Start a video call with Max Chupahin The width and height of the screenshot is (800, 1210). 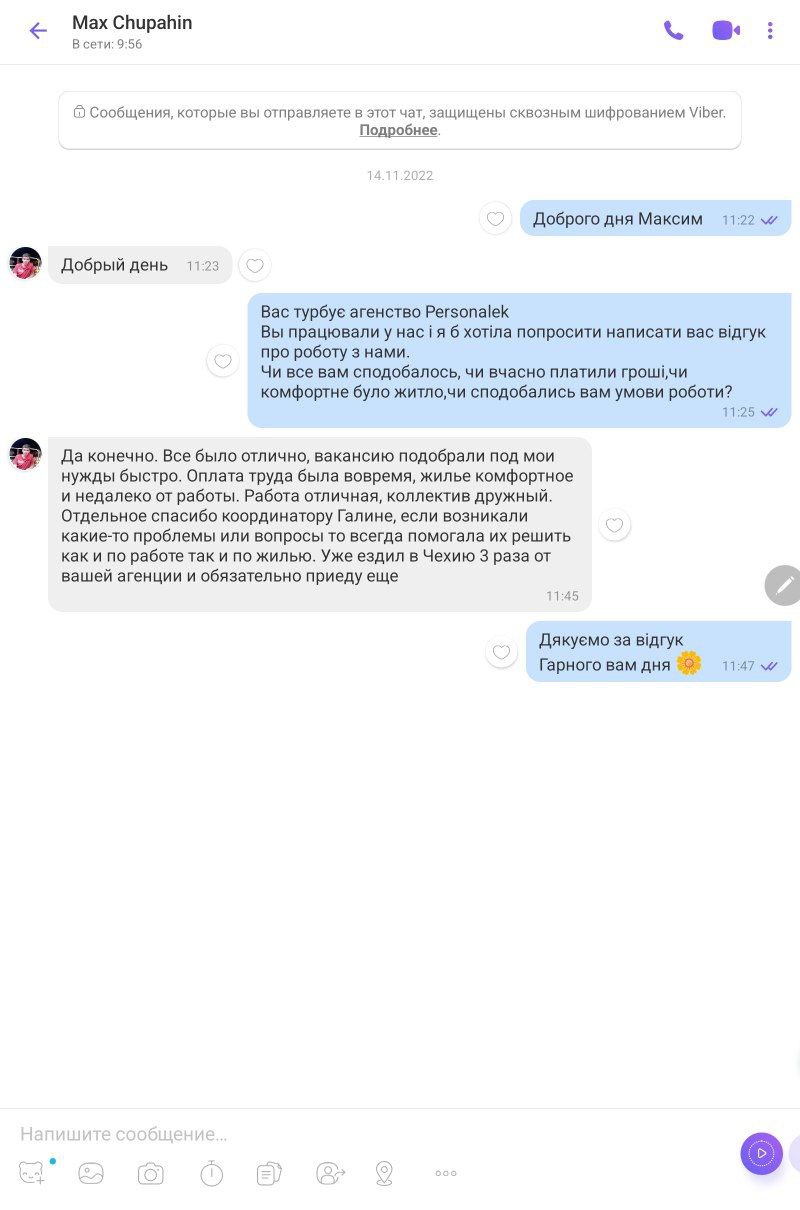pos(726,31)
